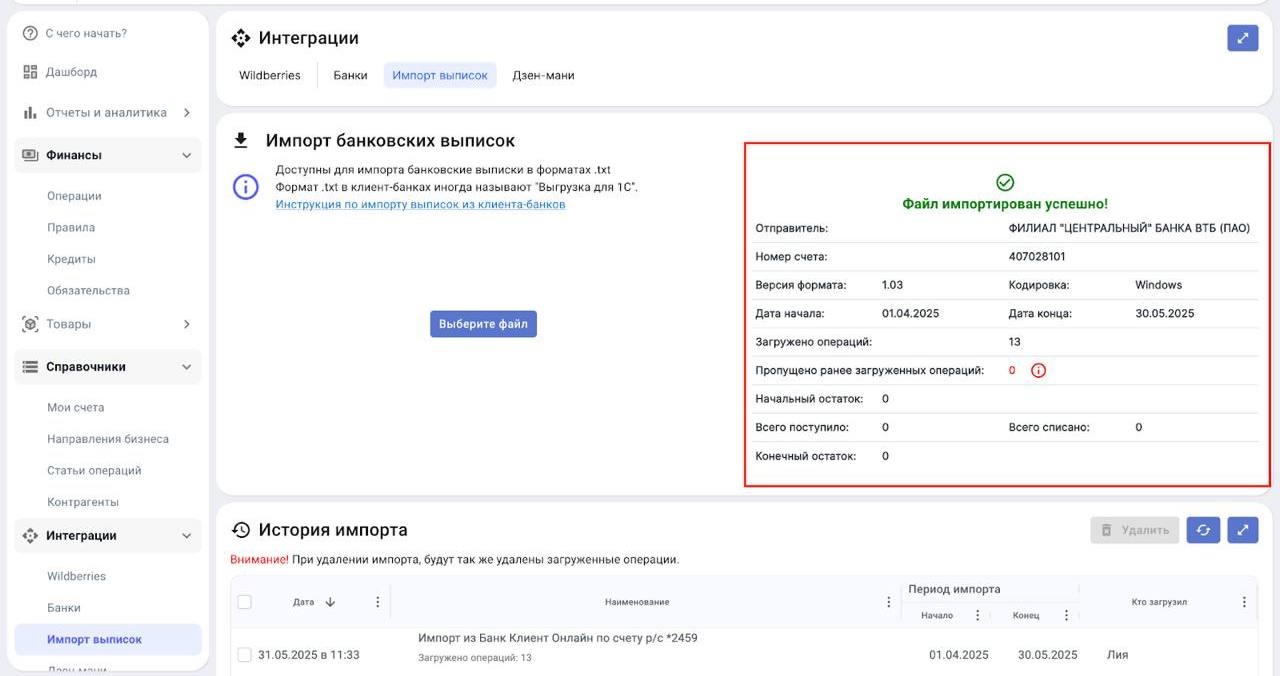Sort import history by date arrow
This screenshot has width=1280, height=676.
point(330,602)
